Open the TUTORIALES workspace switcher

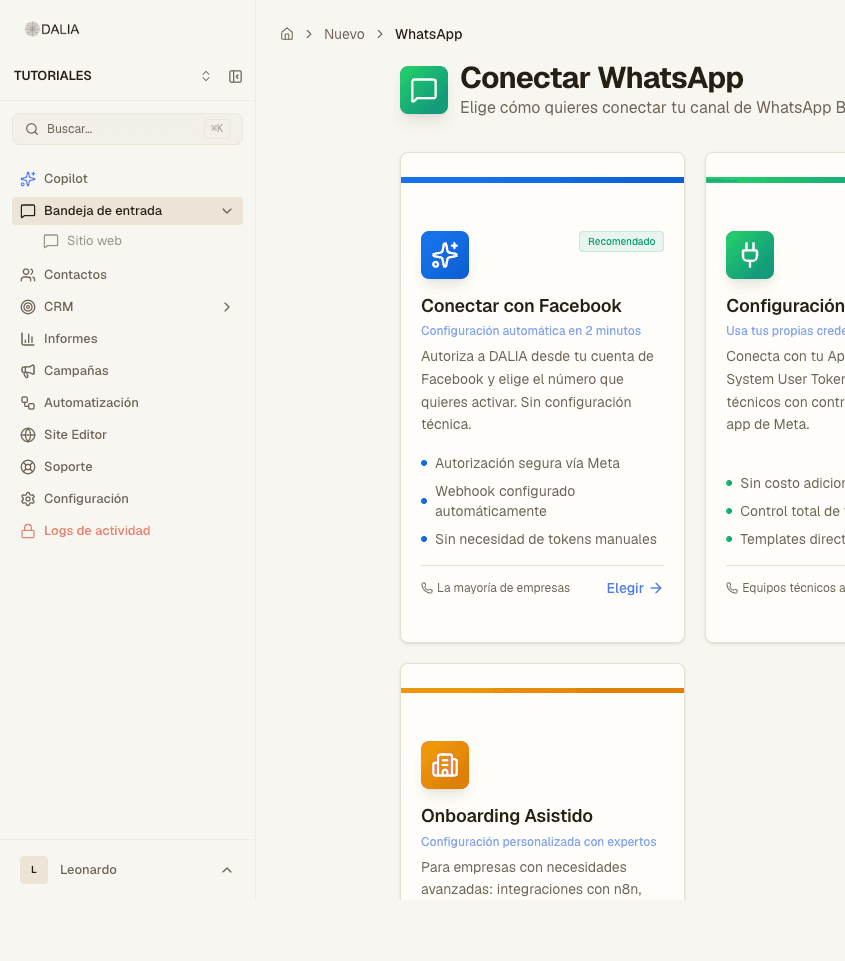206,76
